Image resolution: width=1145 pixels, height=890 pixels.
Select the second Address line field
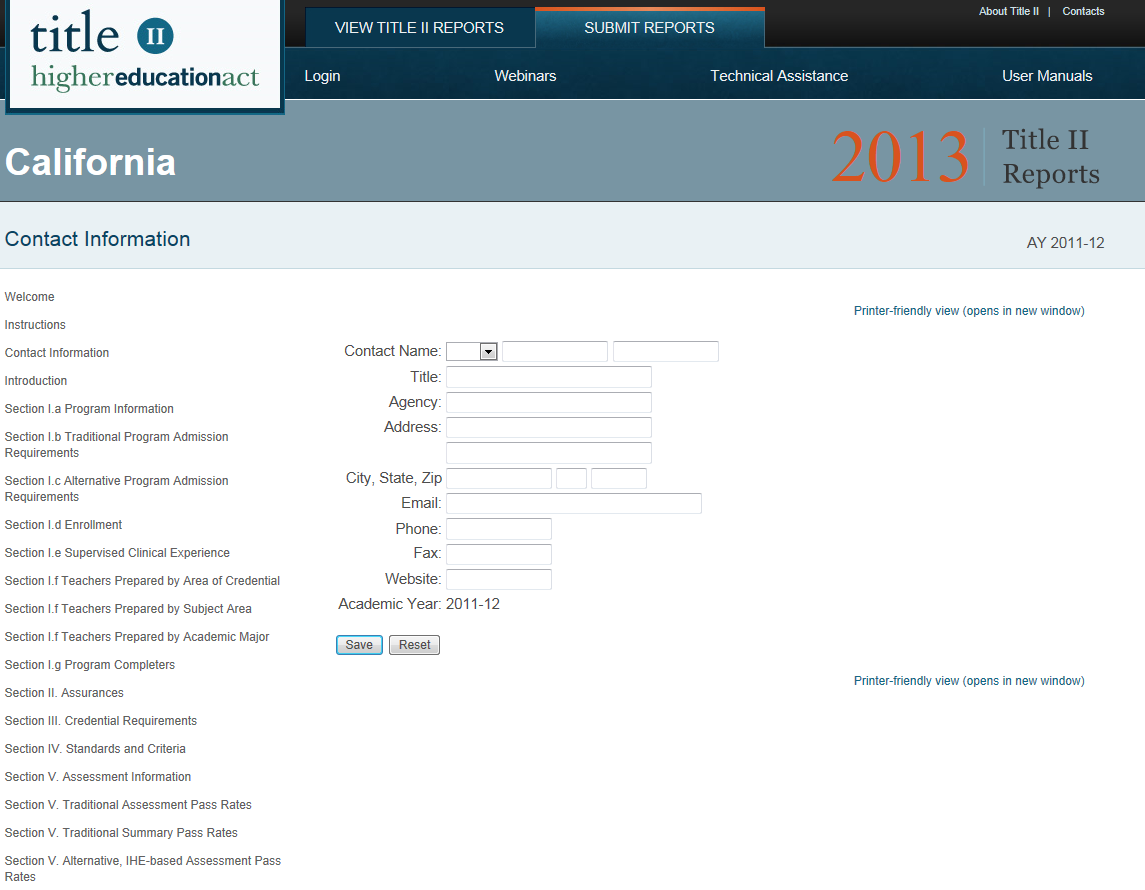coord(548,453)
